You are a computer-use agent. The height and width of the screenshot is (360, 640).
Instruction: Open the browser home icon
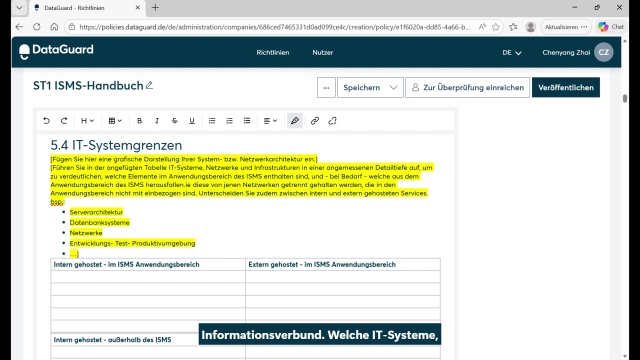point(54,27)
